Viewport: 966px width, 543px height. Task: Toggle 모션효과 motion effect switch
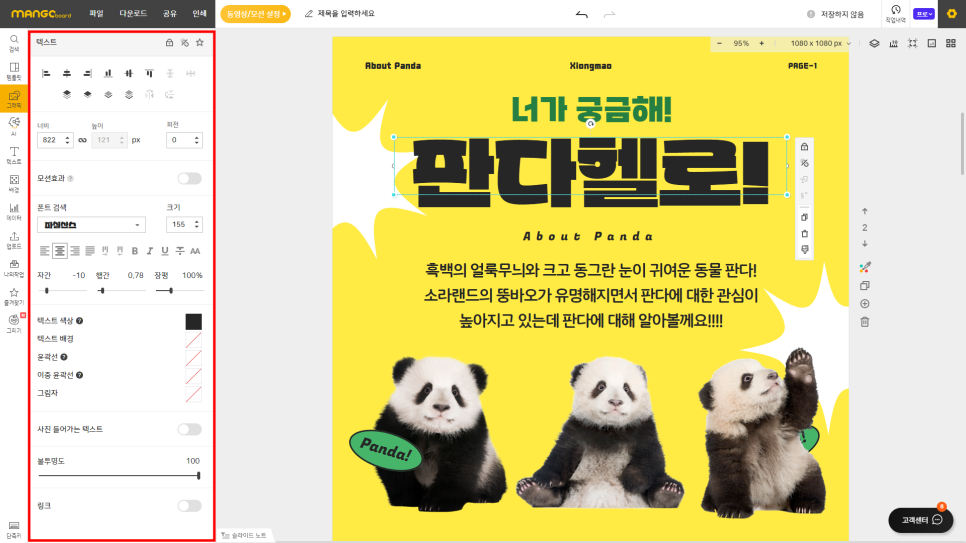(190, 178)
